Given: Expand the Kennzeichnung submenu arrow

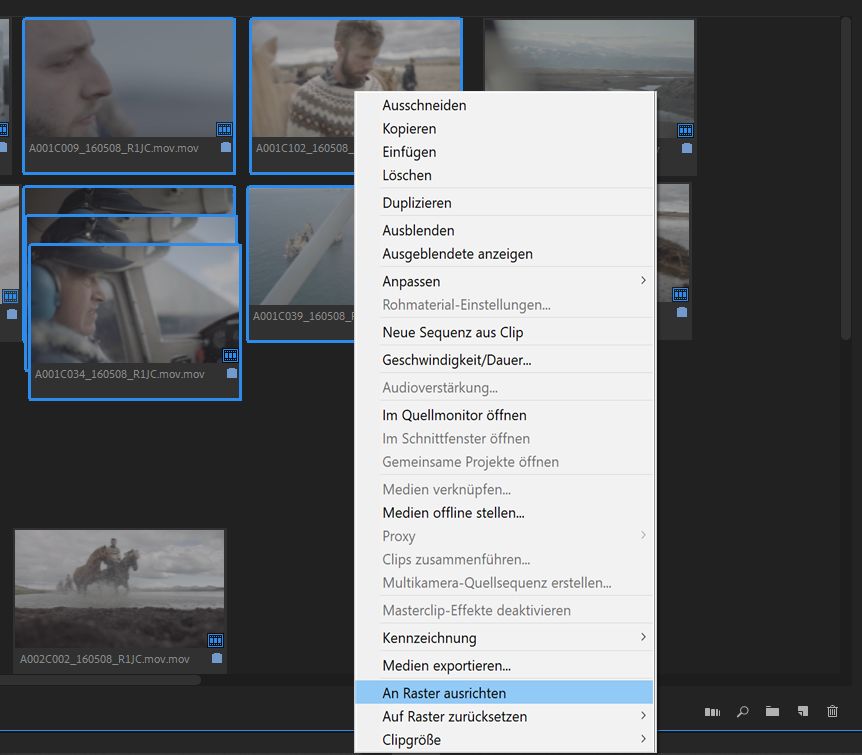Looking at the screenshot, I should tap(643, 637).
